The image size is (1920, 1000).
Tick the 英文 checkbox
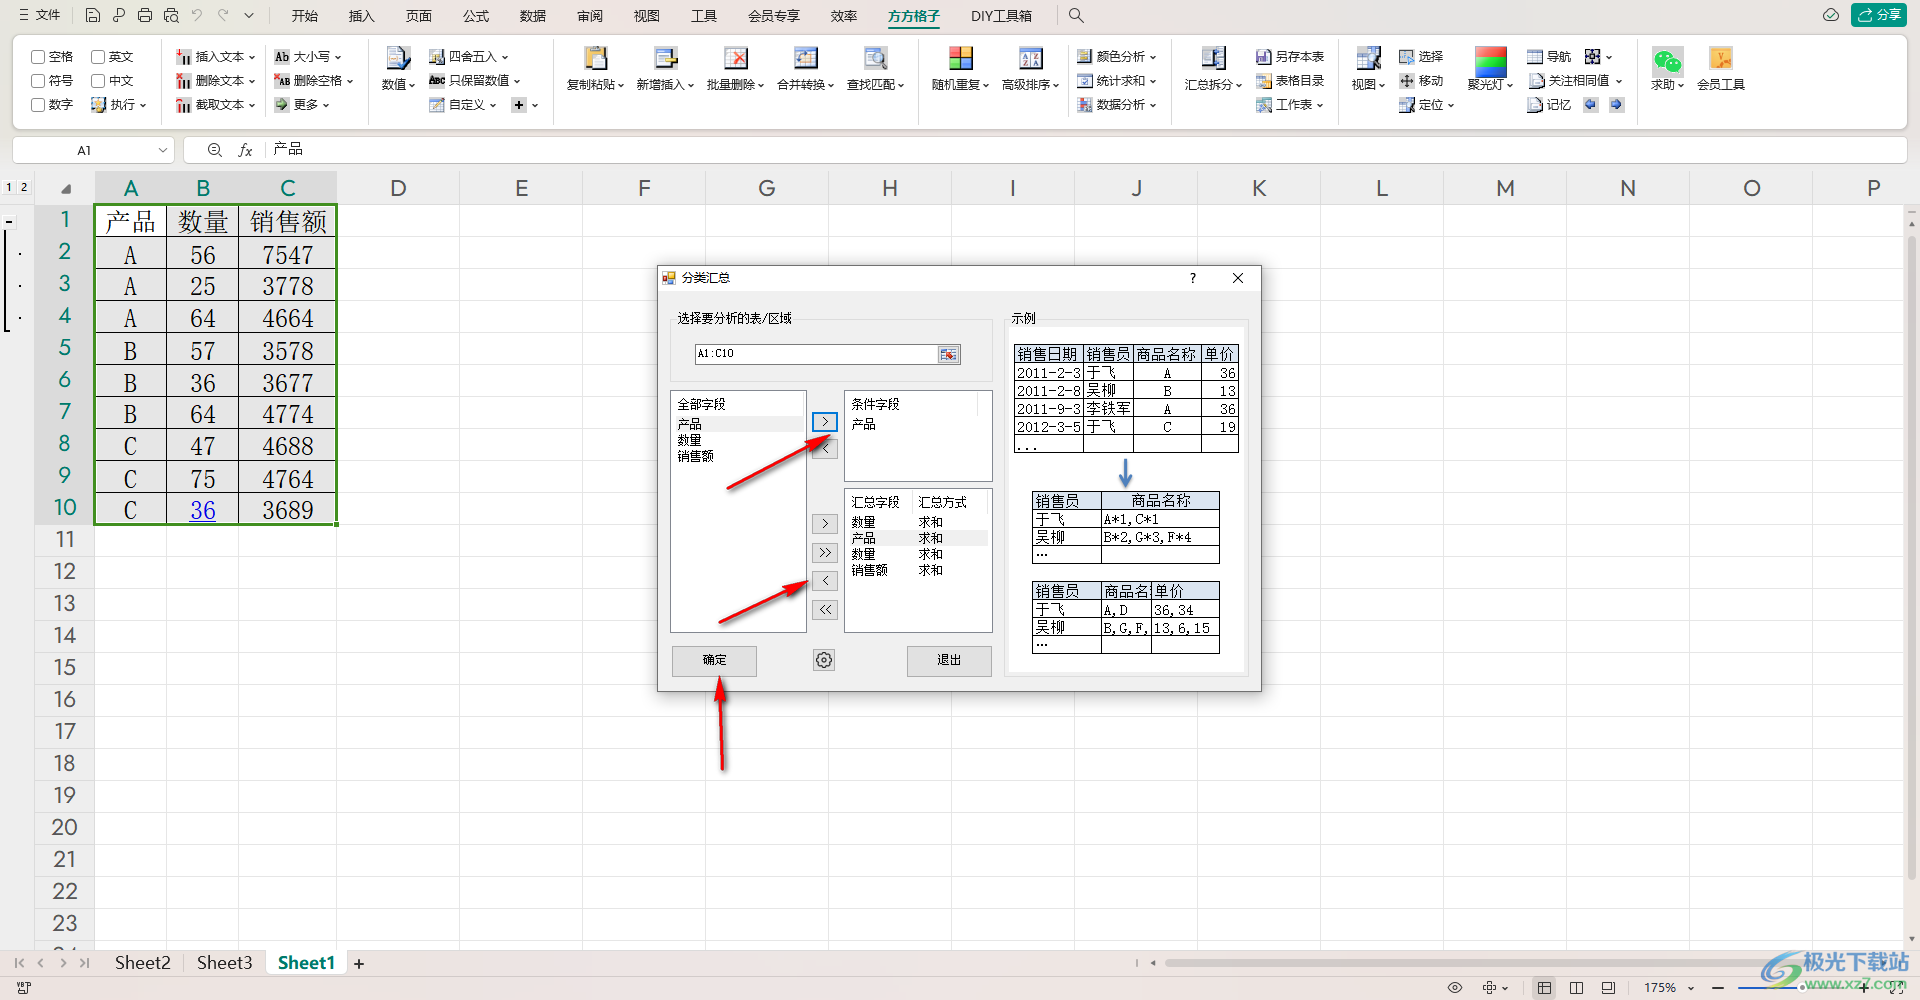pos(98,57)
